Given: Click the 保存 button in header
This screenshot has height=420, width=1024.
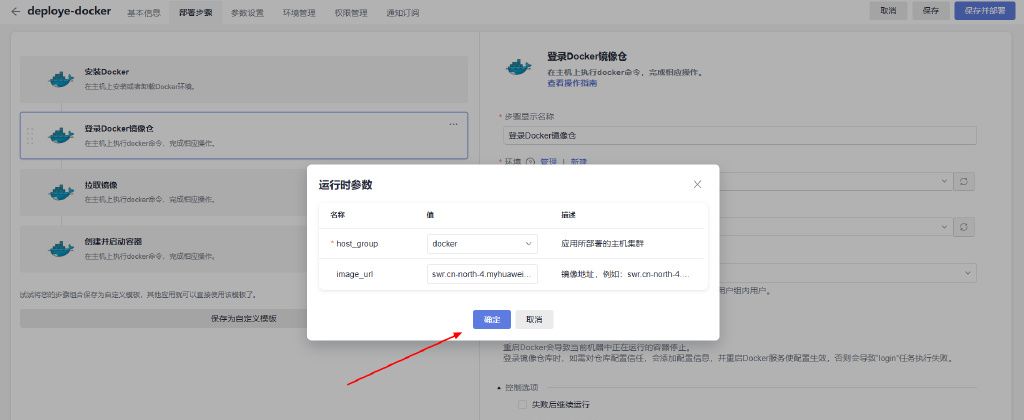Looking at the screenshot, I should 931,10.
